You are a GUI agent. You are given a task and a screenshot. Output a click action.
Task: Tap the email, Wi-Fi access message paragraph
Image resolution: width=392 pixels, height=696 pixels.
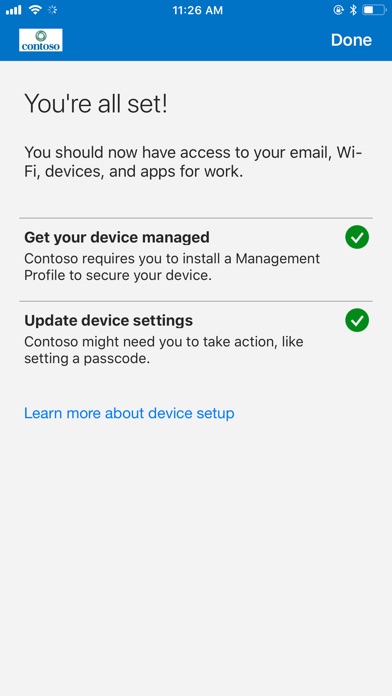pyautogui.click(x=193, y=162)
